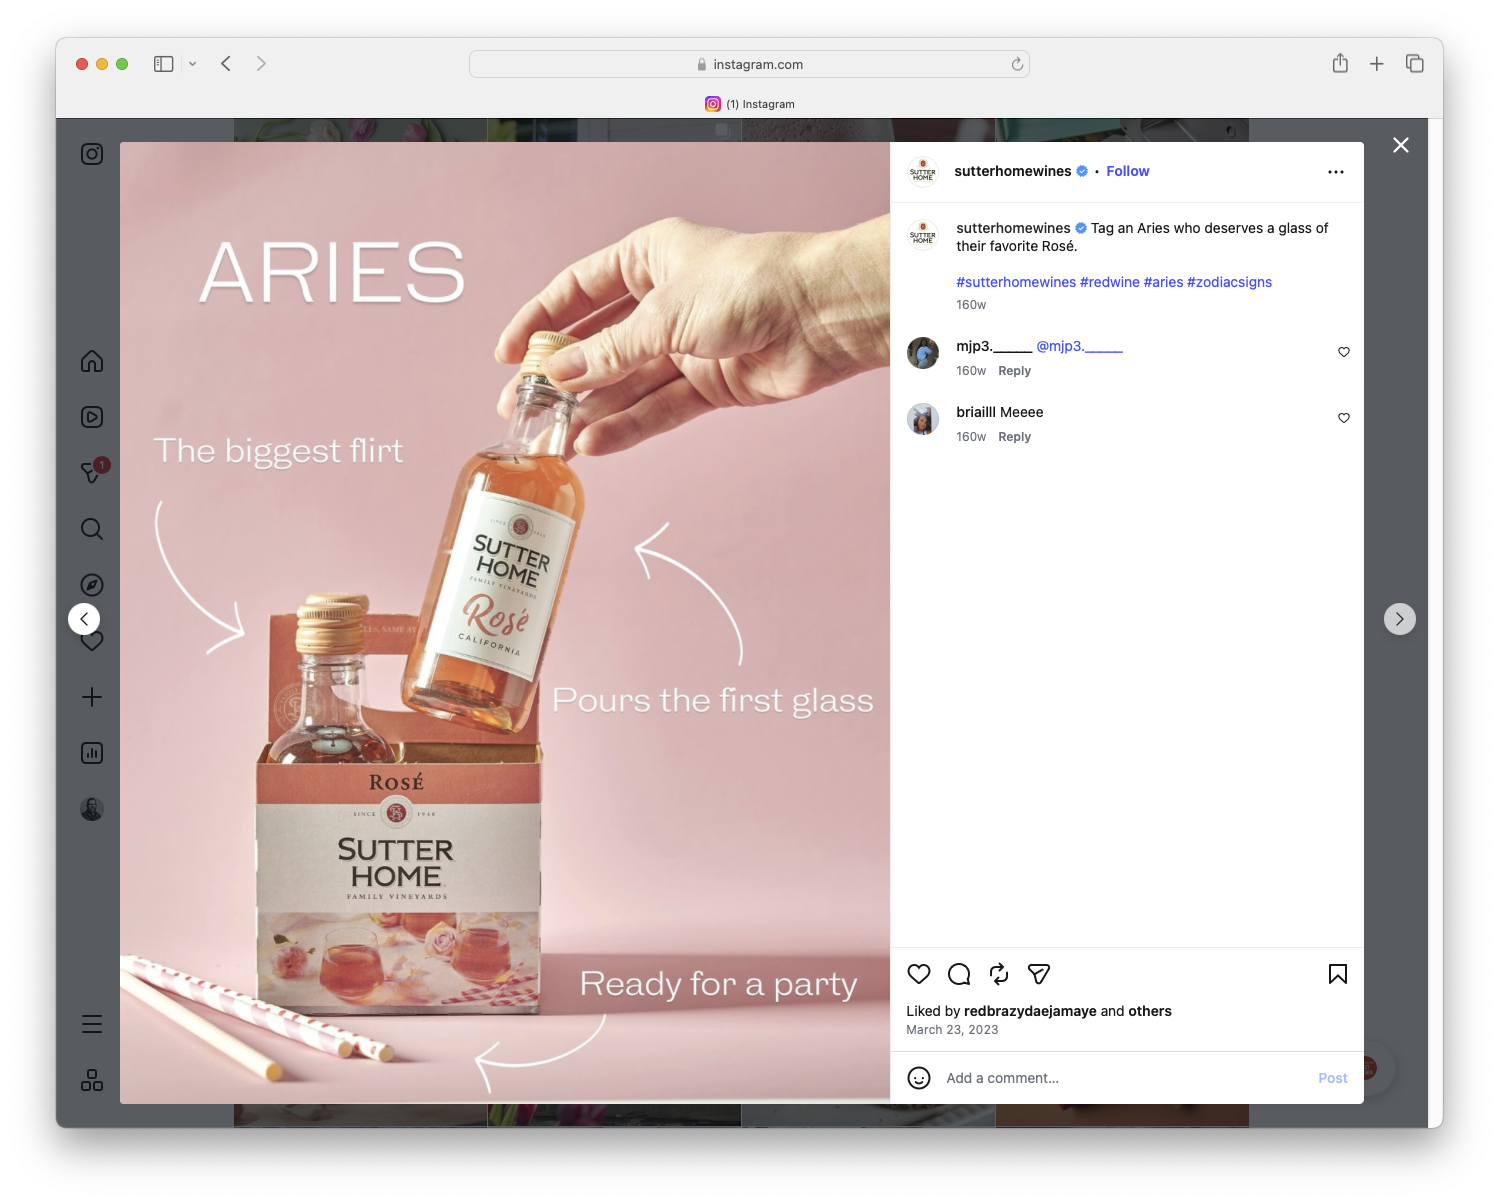The width and height of the screenshot is (1499, 1202).
Task: Open the Safari sidebar options dropdown arrow
Action: (193, 63)
